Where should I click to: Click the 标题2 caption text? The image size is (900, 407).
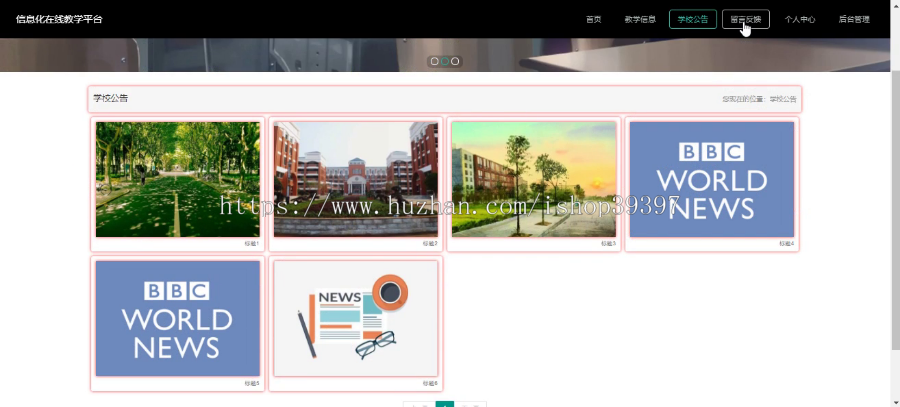click(430, 243)
